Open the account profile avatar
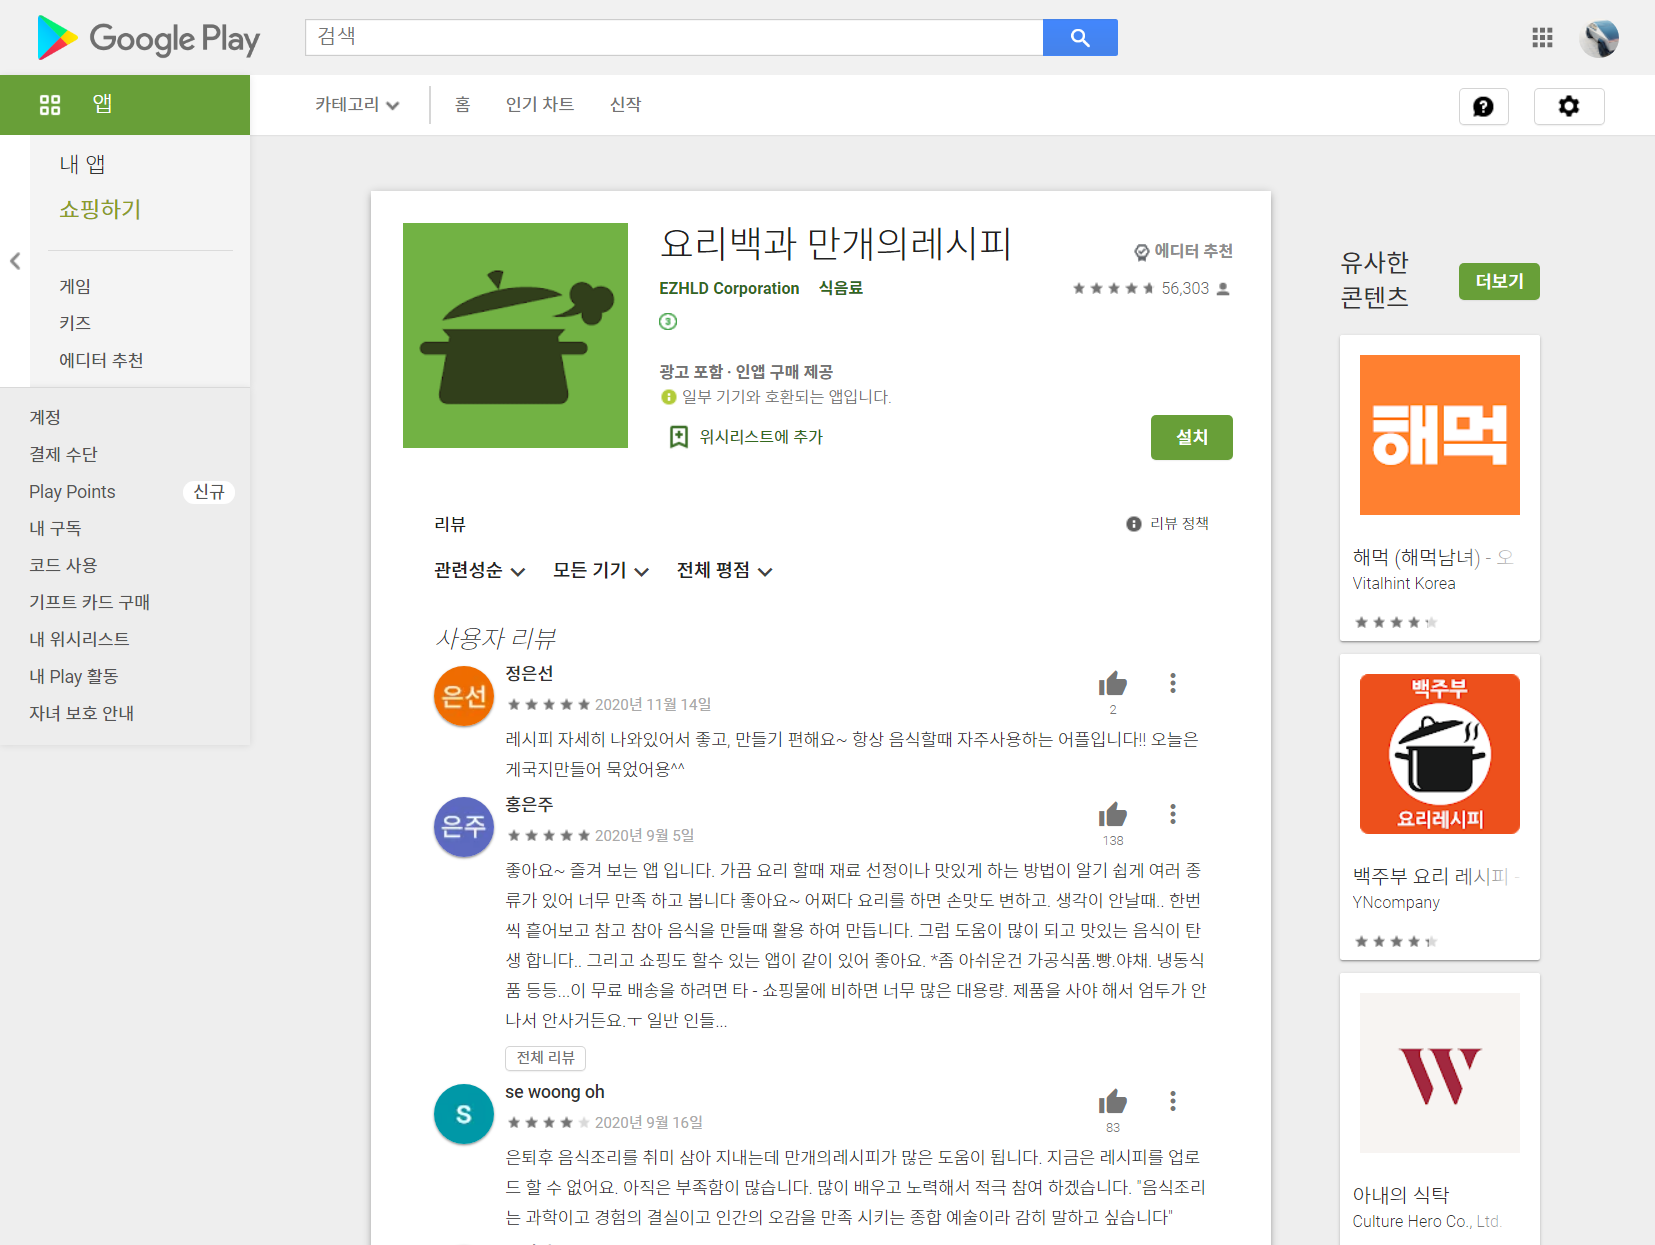This screenshot has height=1245, width=1655. 1599,38
